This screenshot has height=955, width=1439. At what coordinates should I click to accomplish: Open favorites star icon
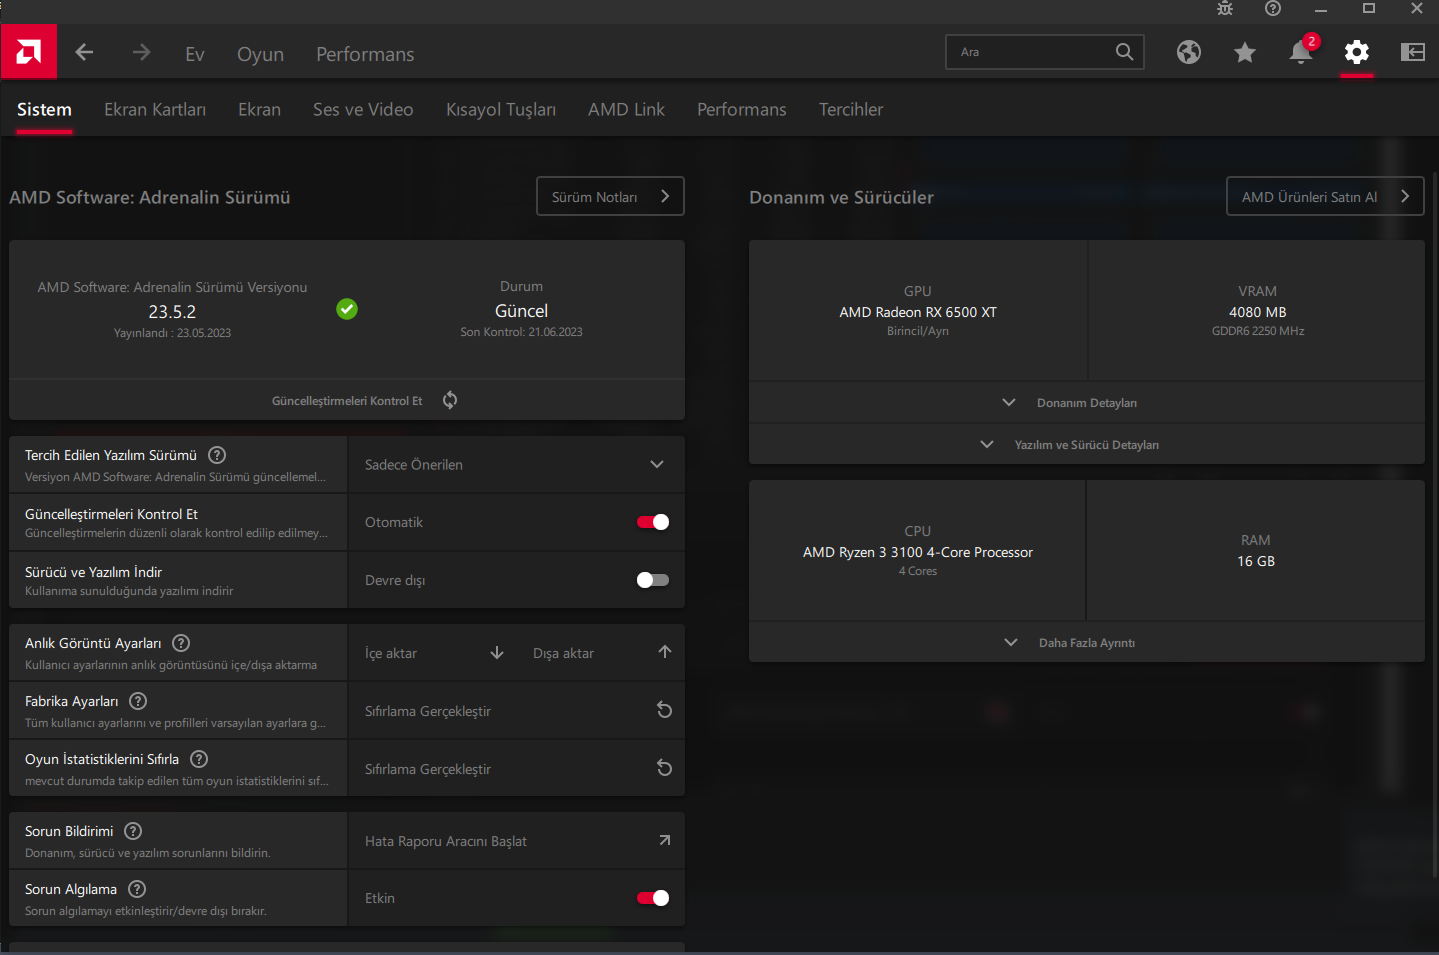tap(1244, 52)
